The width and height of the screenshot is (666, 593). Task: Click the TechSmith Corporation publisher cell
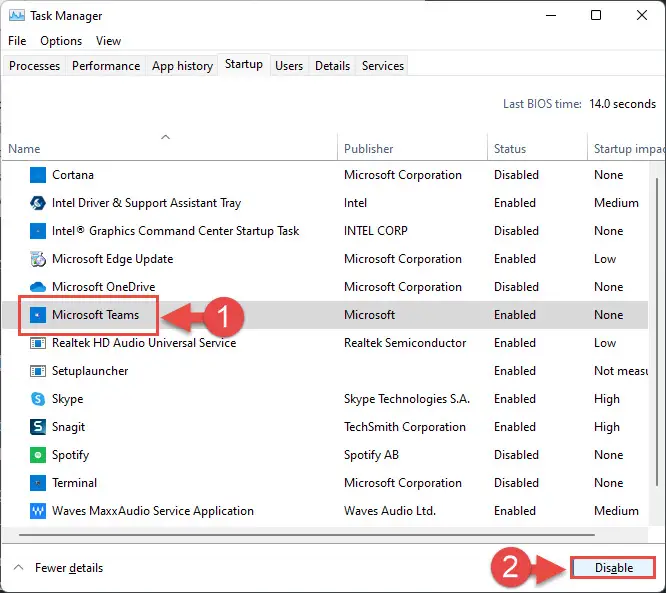pyautogui.click(x=405, y=427)
